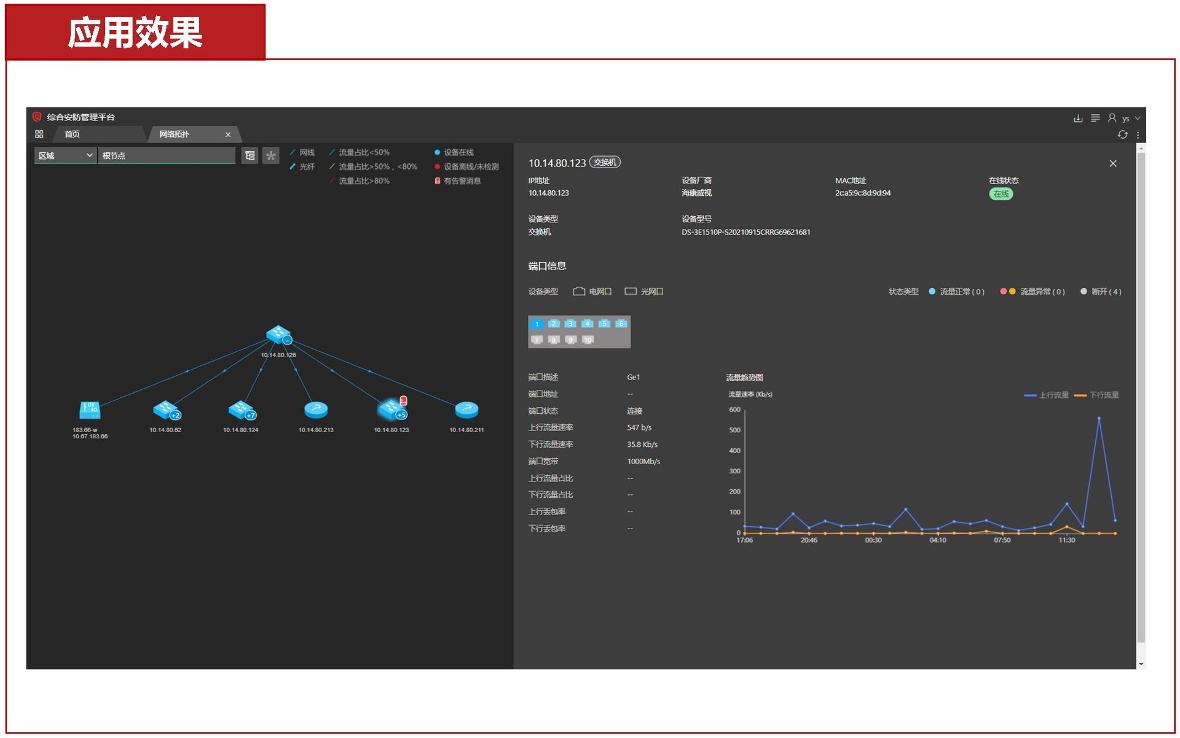Screen dimensions: 1180x738
Task: Open the app grid menu icon
Action: 39,134
